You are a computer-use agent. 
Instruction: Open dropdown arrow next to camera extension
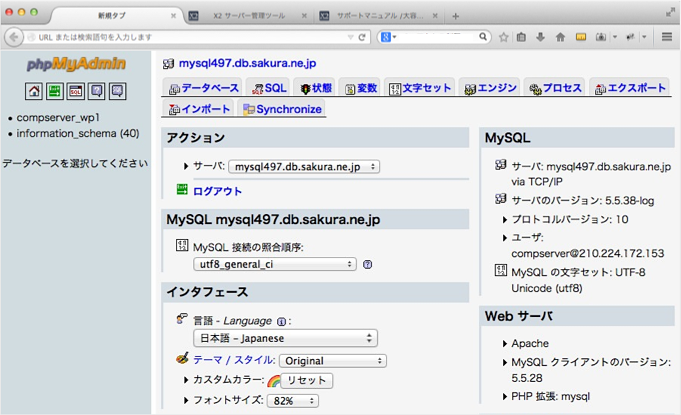pyautogui.click(x=615, y=37)
